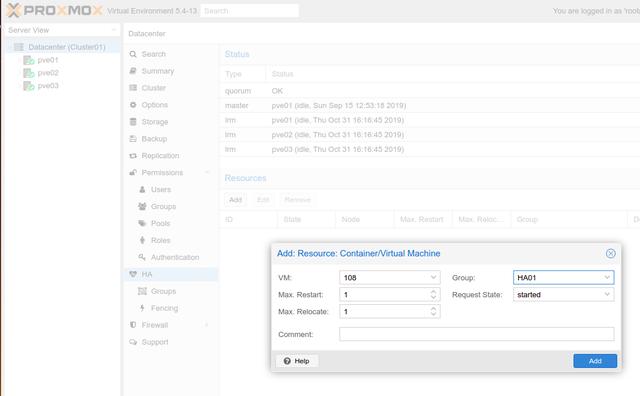Click the Summary book icon
Screen dimensions: 640x396
click(133, 71)
